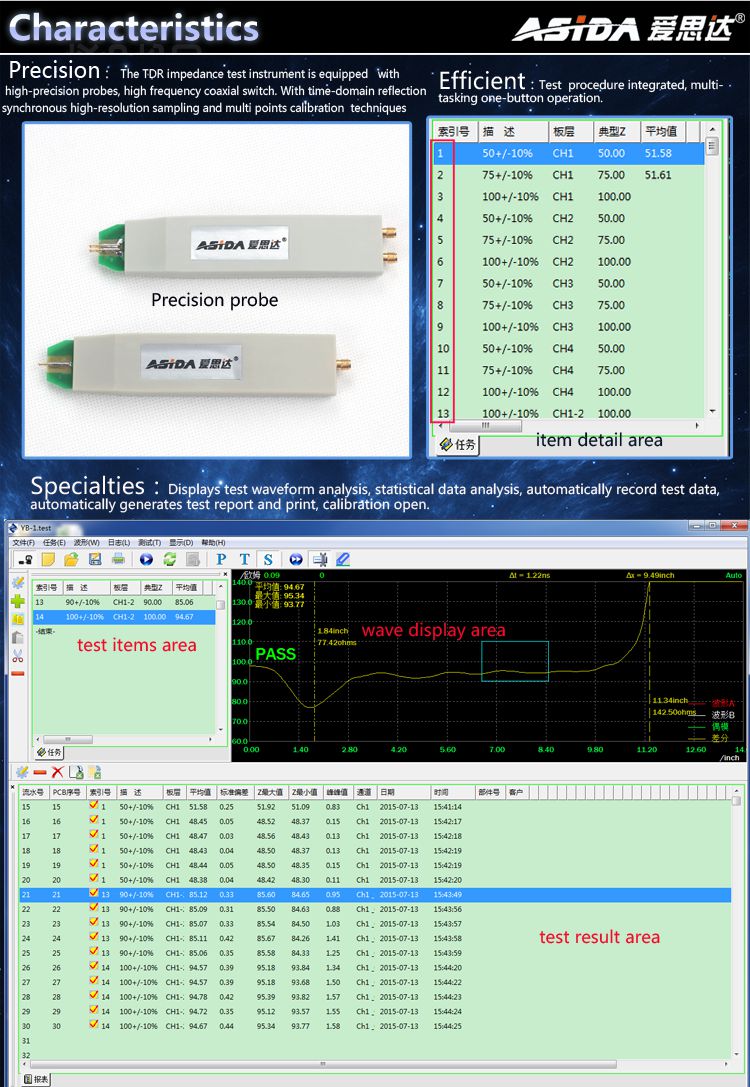Viewport: 750px width, 1087px height.
Task: Click horizontal scrollbar thumb under results table
Action: point(322,1064)
